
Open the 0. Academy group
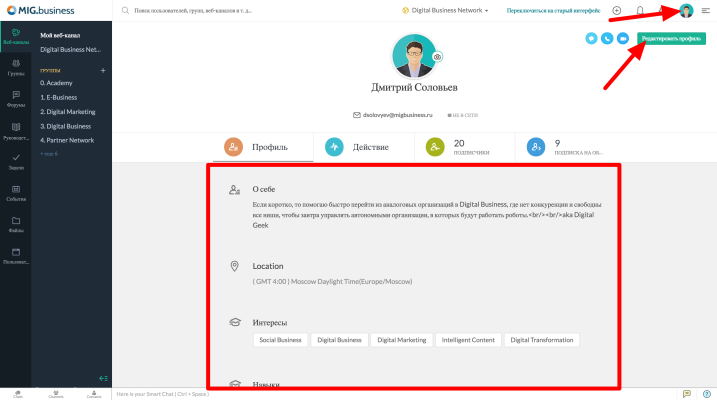[x=56, y=83]
